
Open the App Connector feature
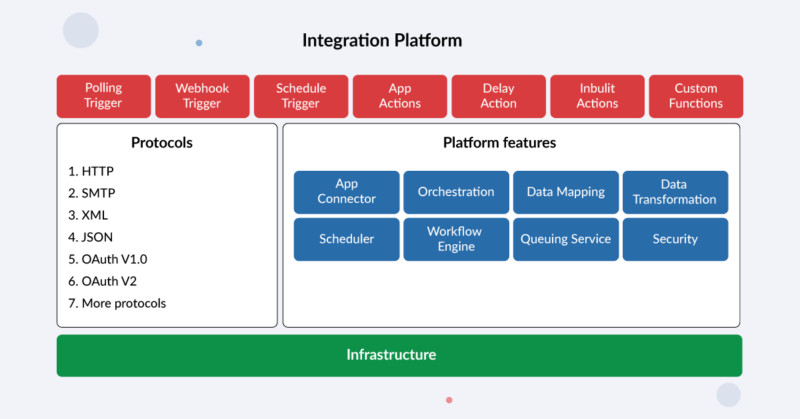click(x=346, y=192)
